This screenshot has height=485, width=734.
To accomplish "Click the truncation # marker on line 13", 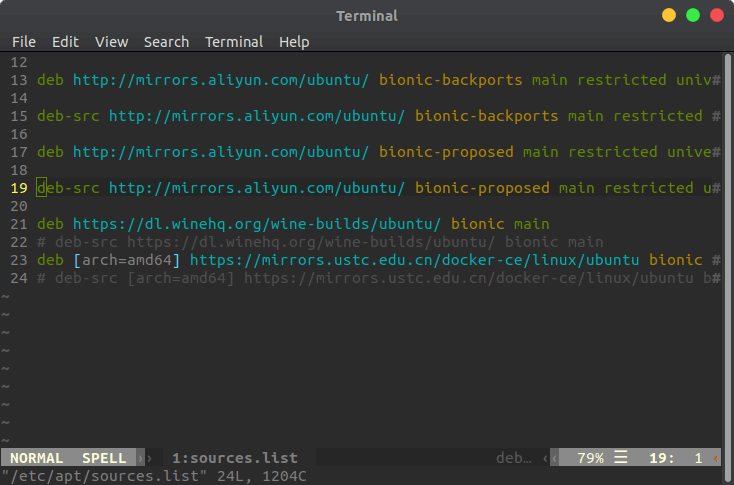I will pos(716,80).
